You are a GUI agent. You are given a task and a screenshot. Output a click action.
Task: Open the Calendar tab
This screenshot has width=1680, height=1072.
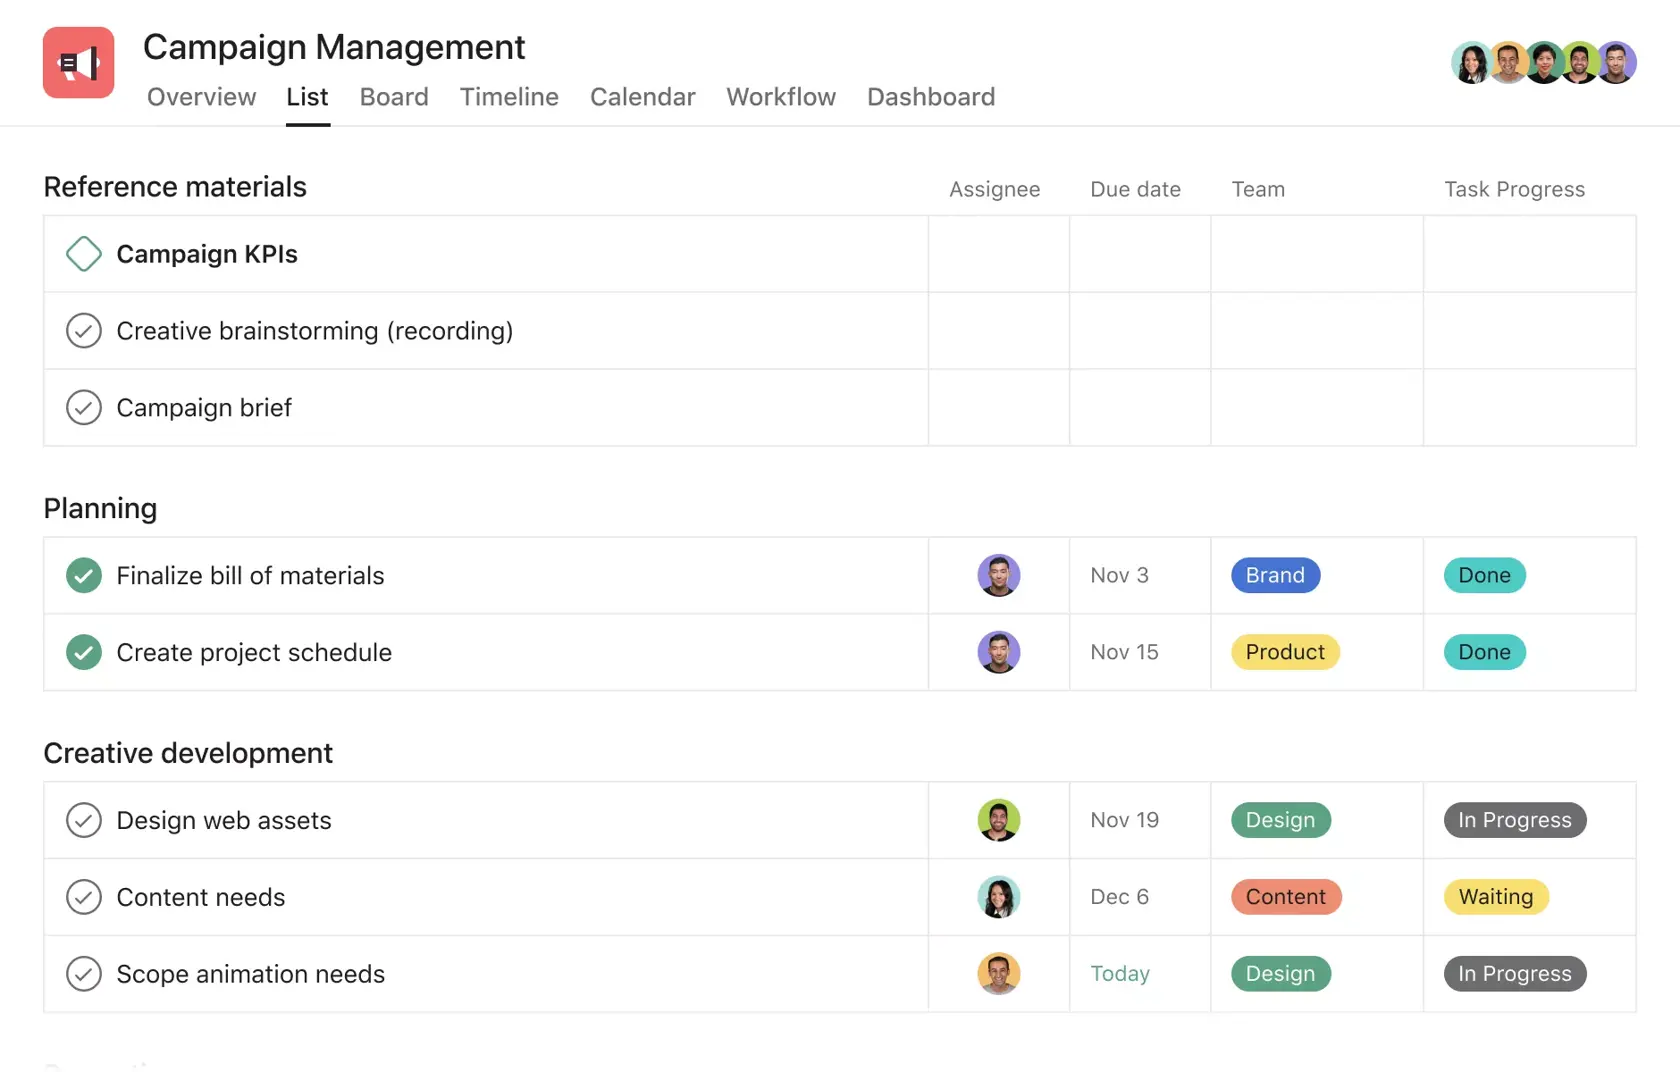point(642,97)
